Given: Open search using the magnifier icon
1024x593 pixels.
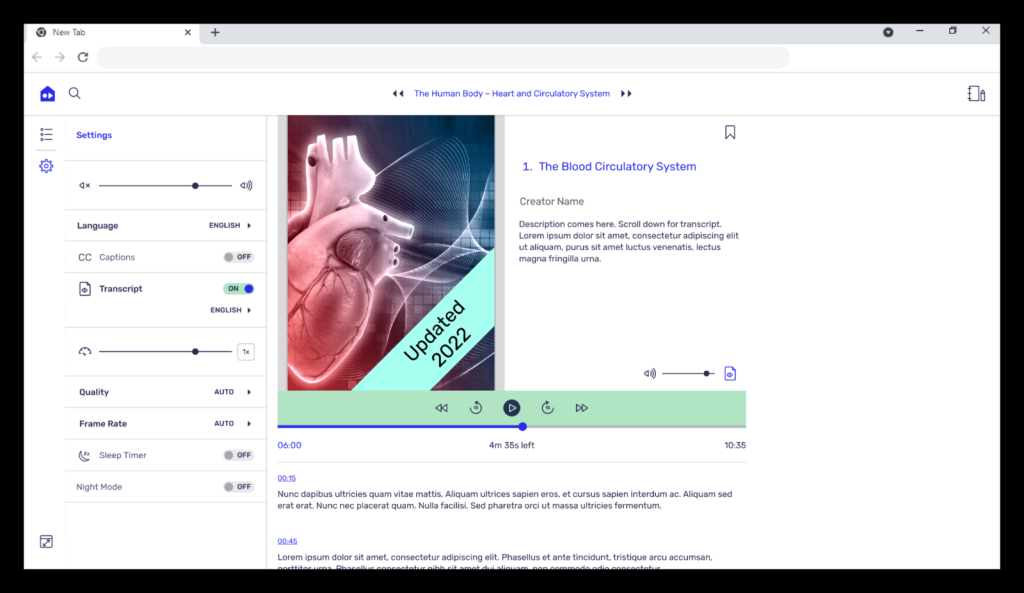Looking at the screenshot, I should point(74,92).
